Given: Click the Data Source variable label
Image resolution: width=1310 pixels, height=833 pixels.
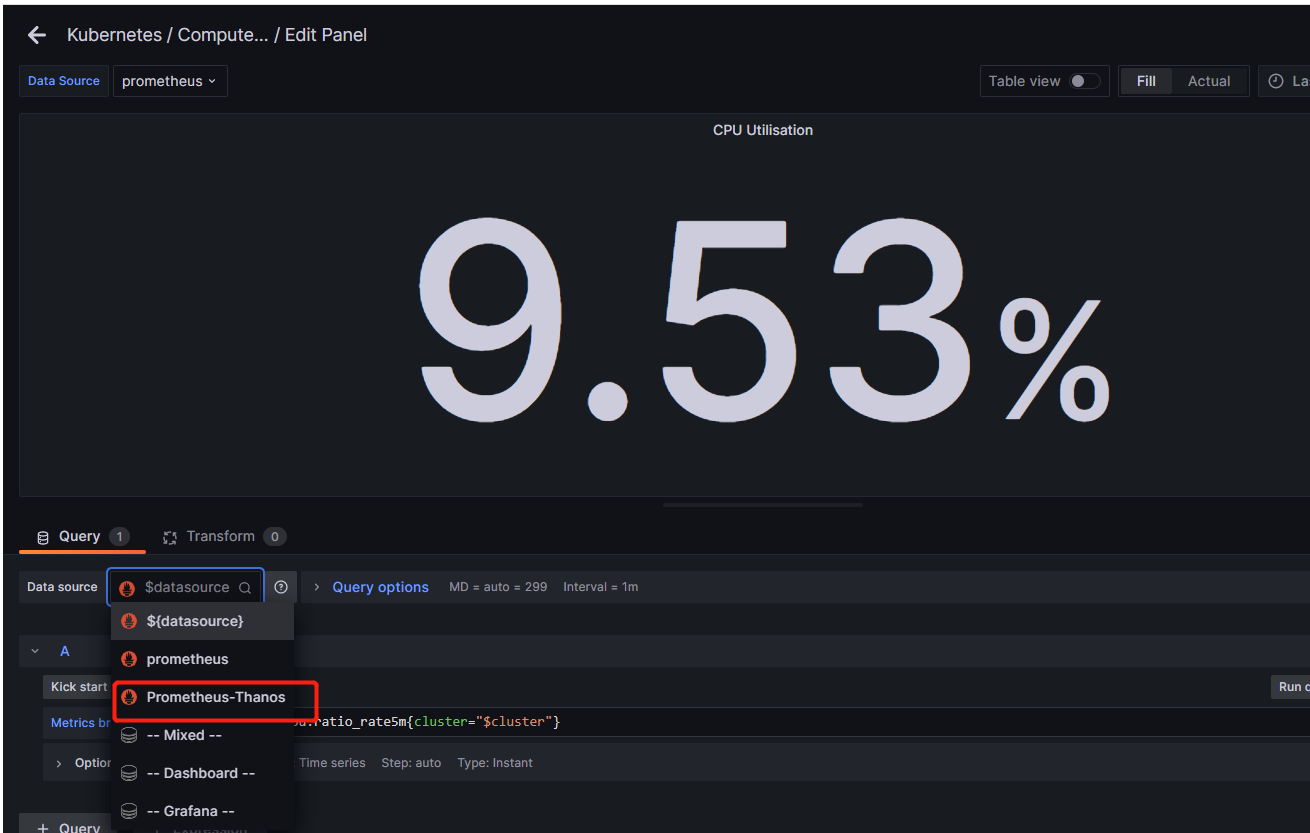Looking at the screenshot, I should [64, 81].
